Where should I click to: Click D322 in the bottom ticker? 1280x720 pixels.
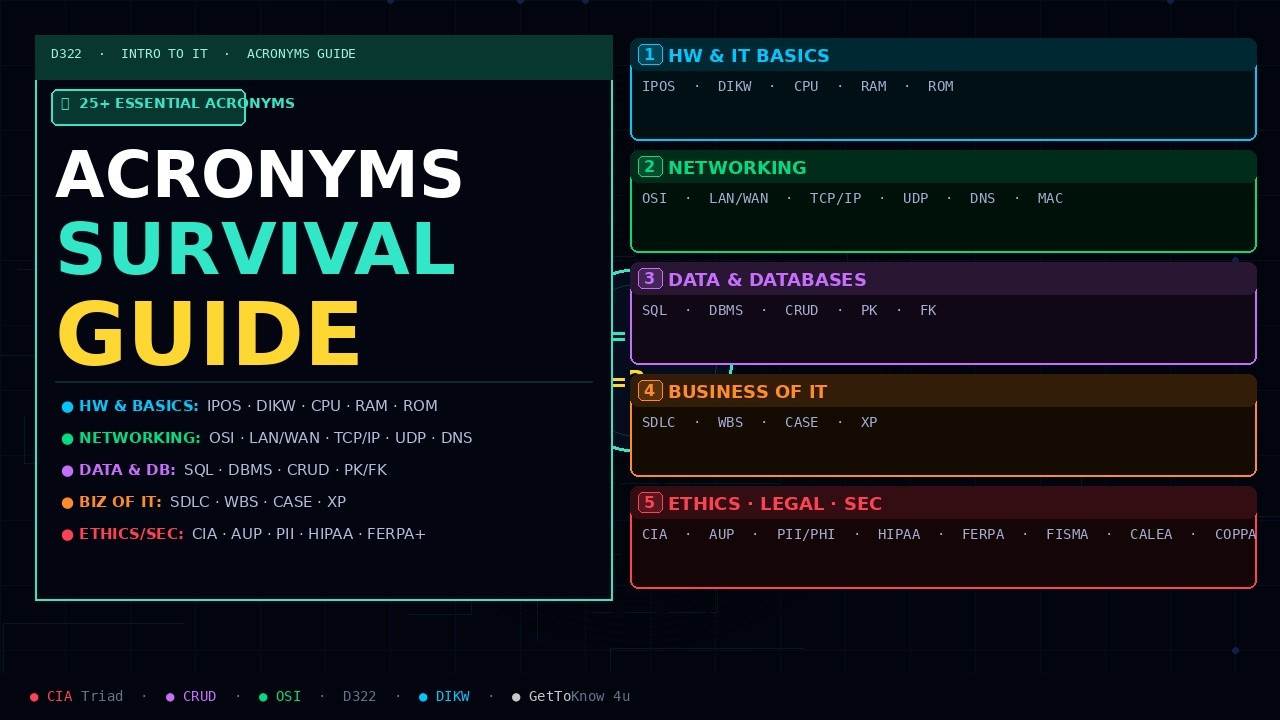[x=359, y=696]
